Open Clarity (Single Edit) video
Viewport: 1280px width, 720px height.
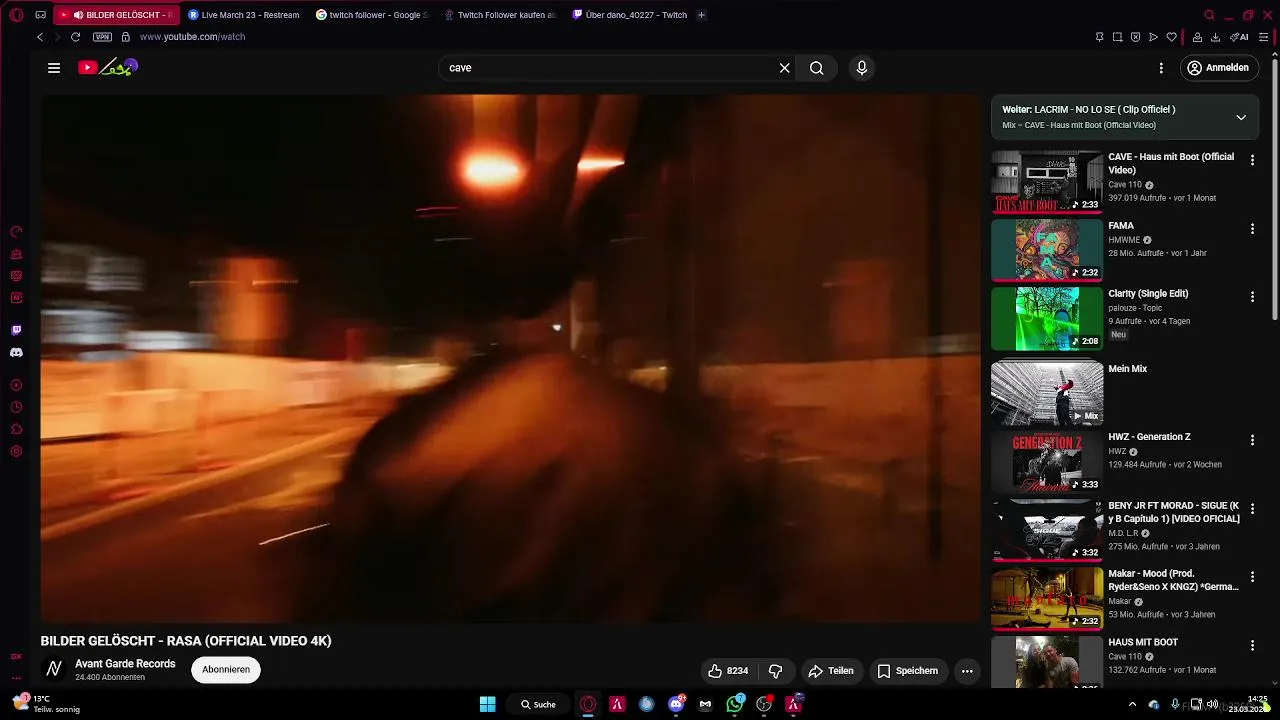pos(1047,319)
